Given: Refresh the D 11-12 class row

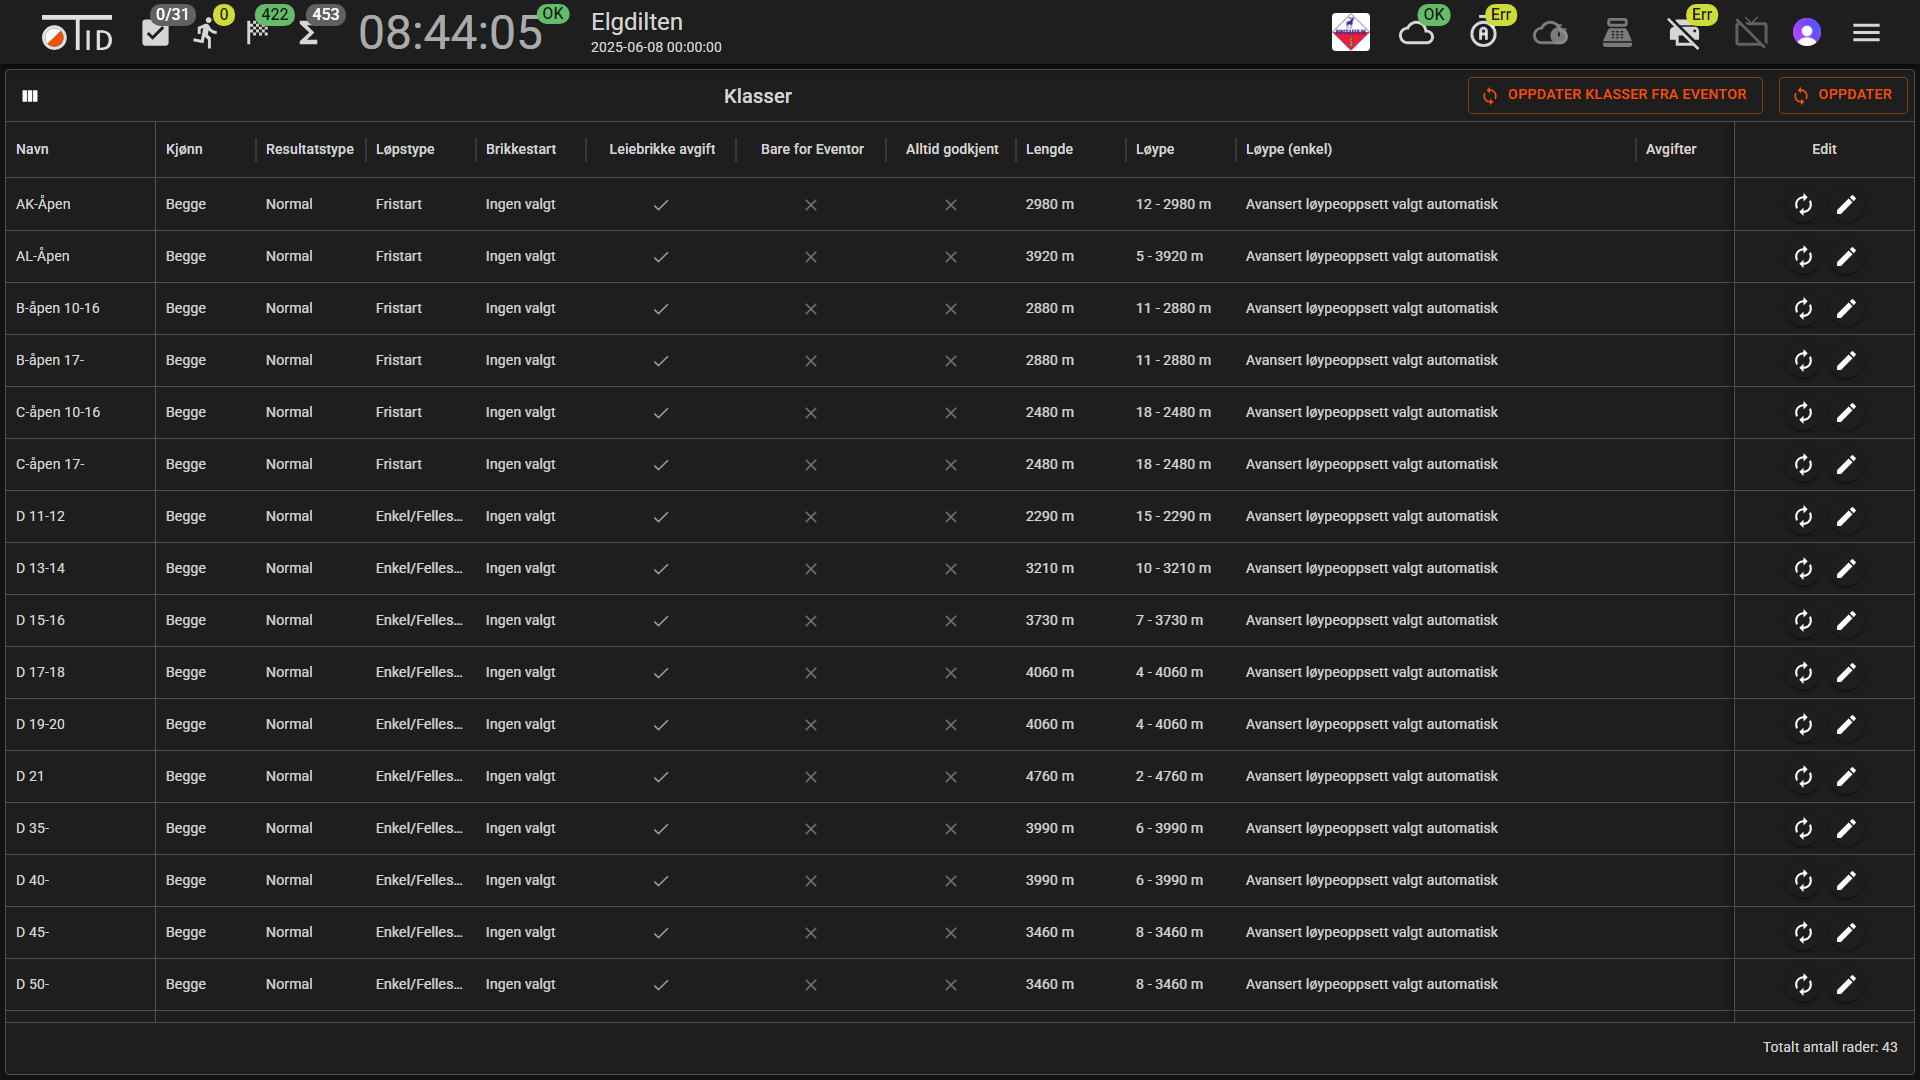Looking at the screenshot, I should tap(1803, 517).
